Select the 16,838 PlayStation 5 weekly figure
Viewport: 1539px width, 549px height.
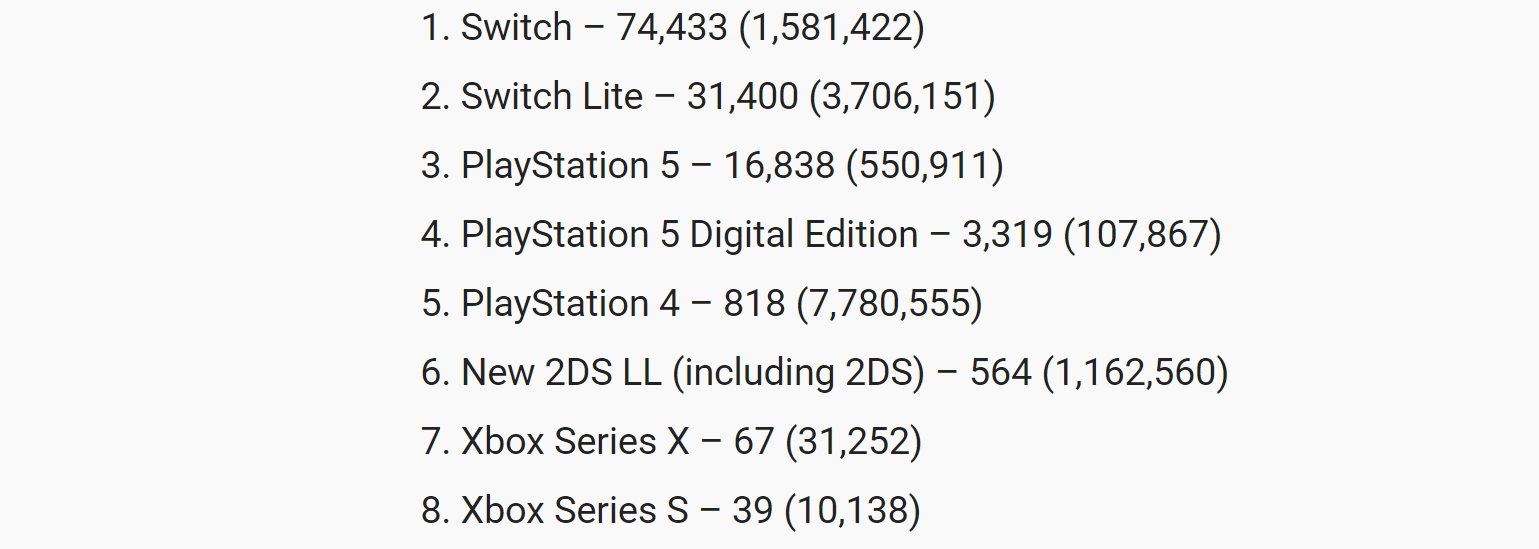point(779,166)
